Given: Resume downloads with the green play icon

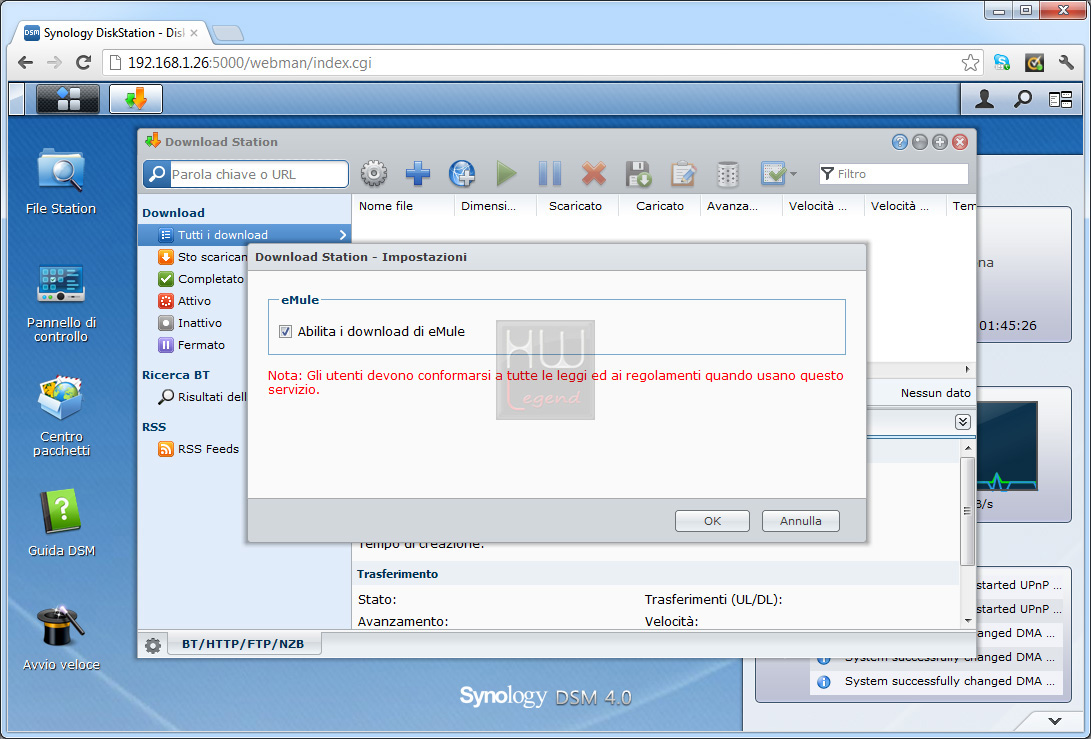Looking at the screenshot, I should [507, 173].
